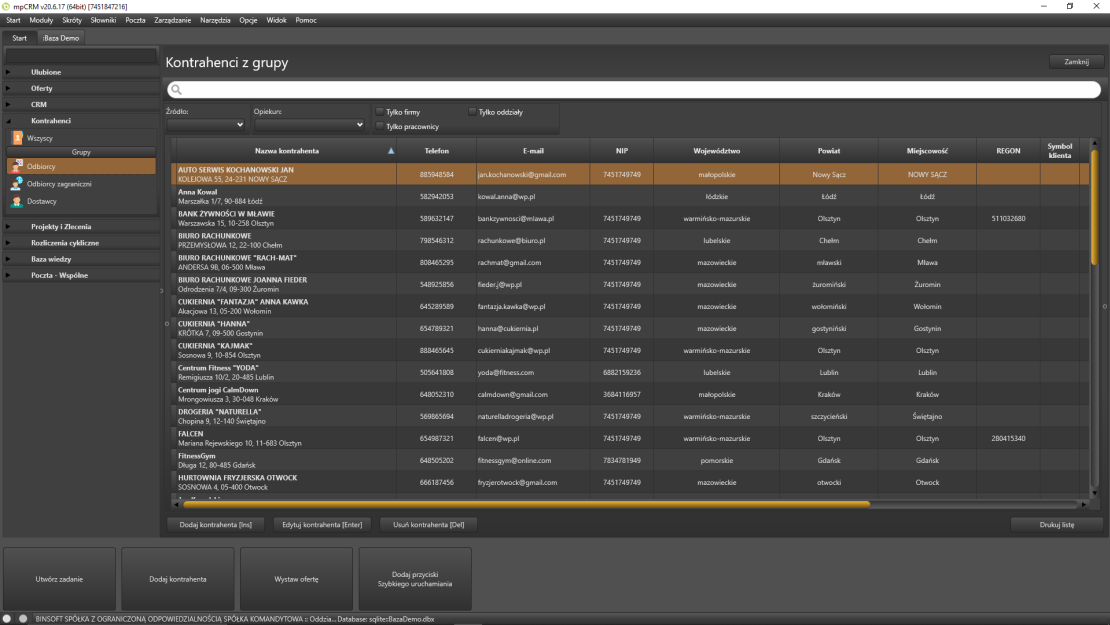The width and height of the screenshot is (1110, 625).
Task: Click the Wystaw ofertę quick-launch tile
Action: pyautogui.click(x=297, y=579)
